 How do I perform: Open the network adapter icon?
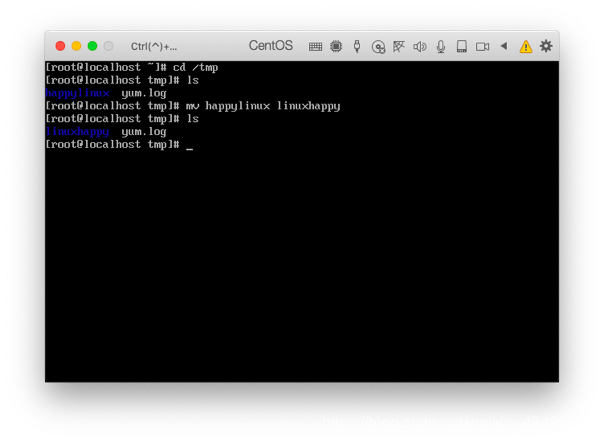pos(399,46)
